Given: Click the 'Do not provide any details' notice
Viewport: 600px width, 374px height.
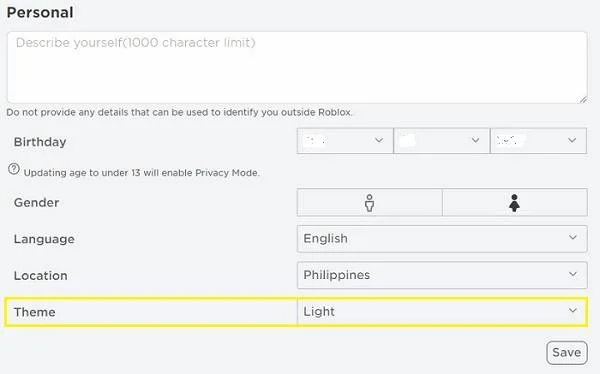Looking at the screenshot, I should [179, 113].
